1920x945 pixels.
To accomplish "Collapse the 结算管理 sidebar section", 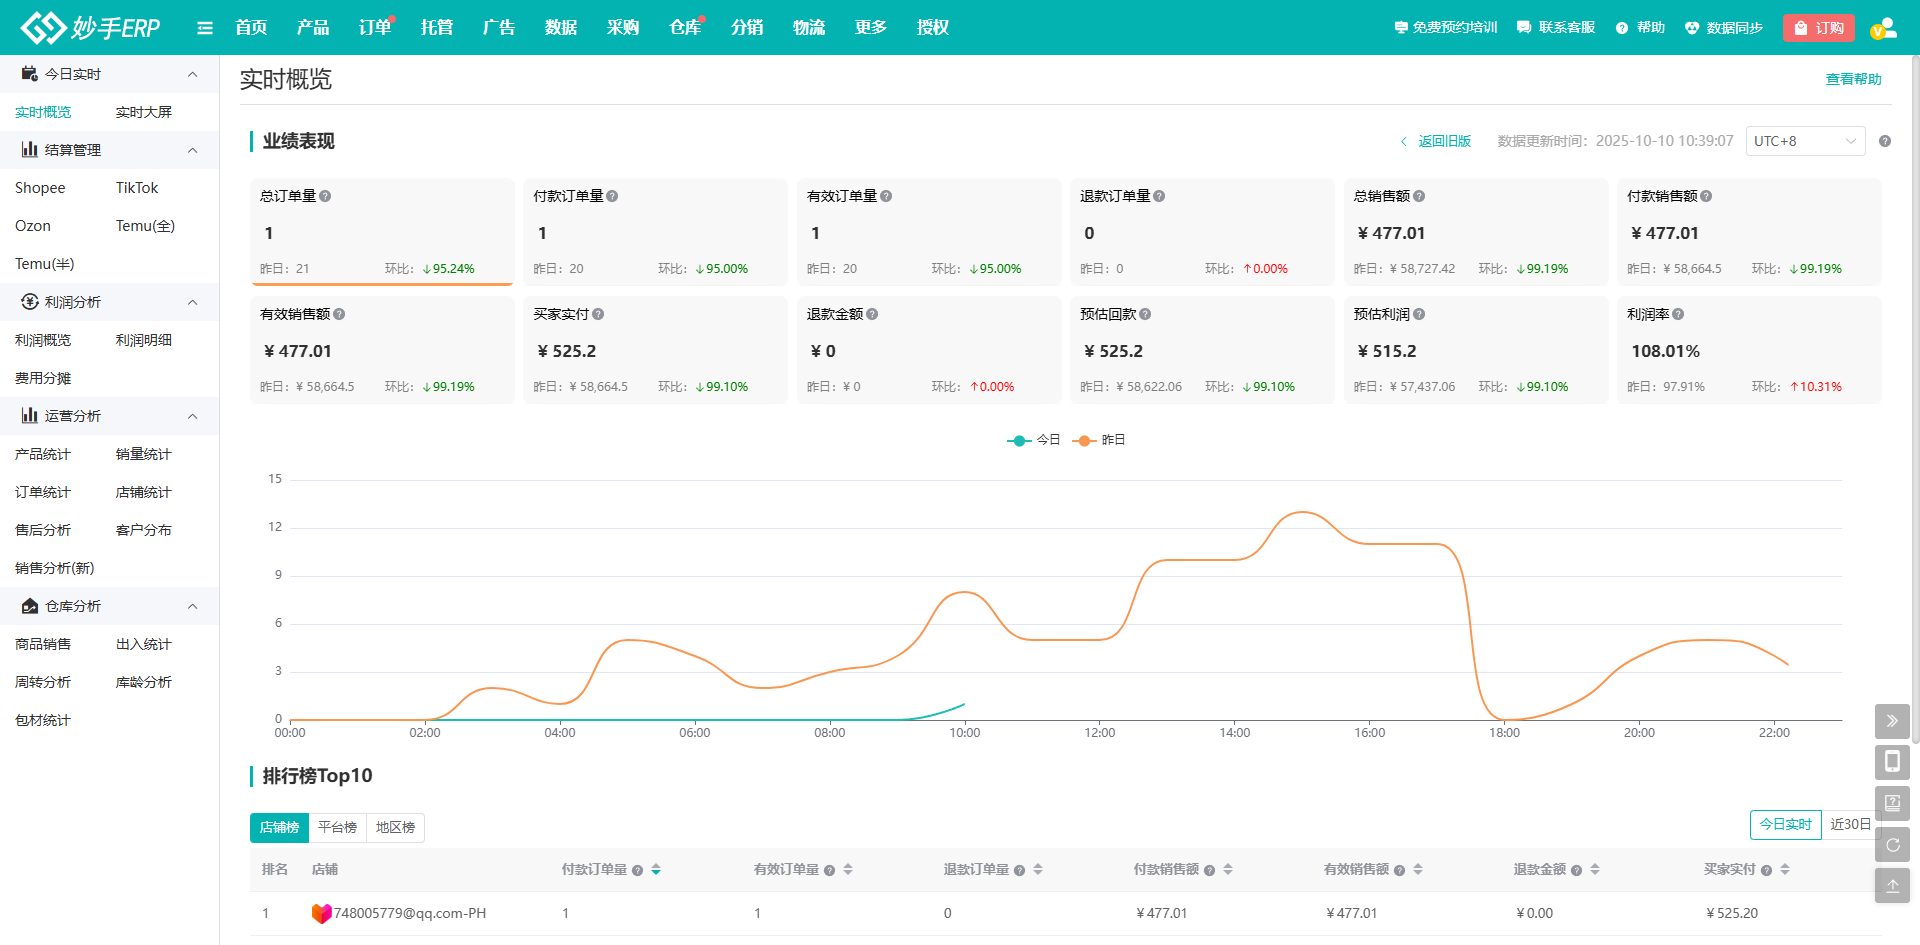I will pyautogui.click(x=193, y=150).
